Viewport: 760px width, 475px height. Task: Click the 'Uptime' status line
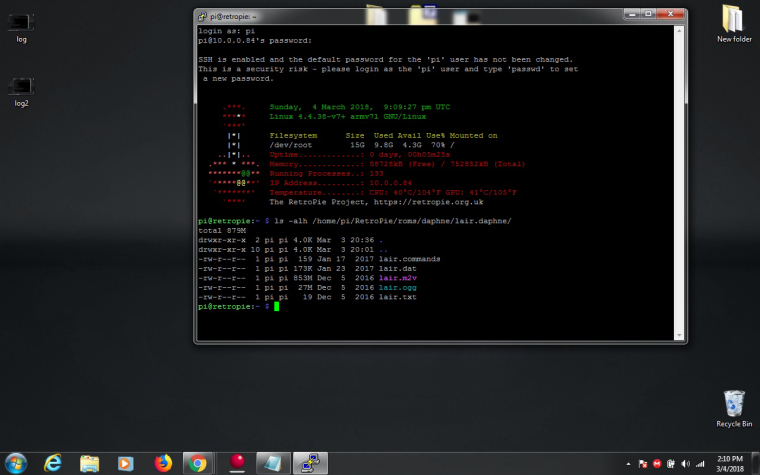(360, 155)
